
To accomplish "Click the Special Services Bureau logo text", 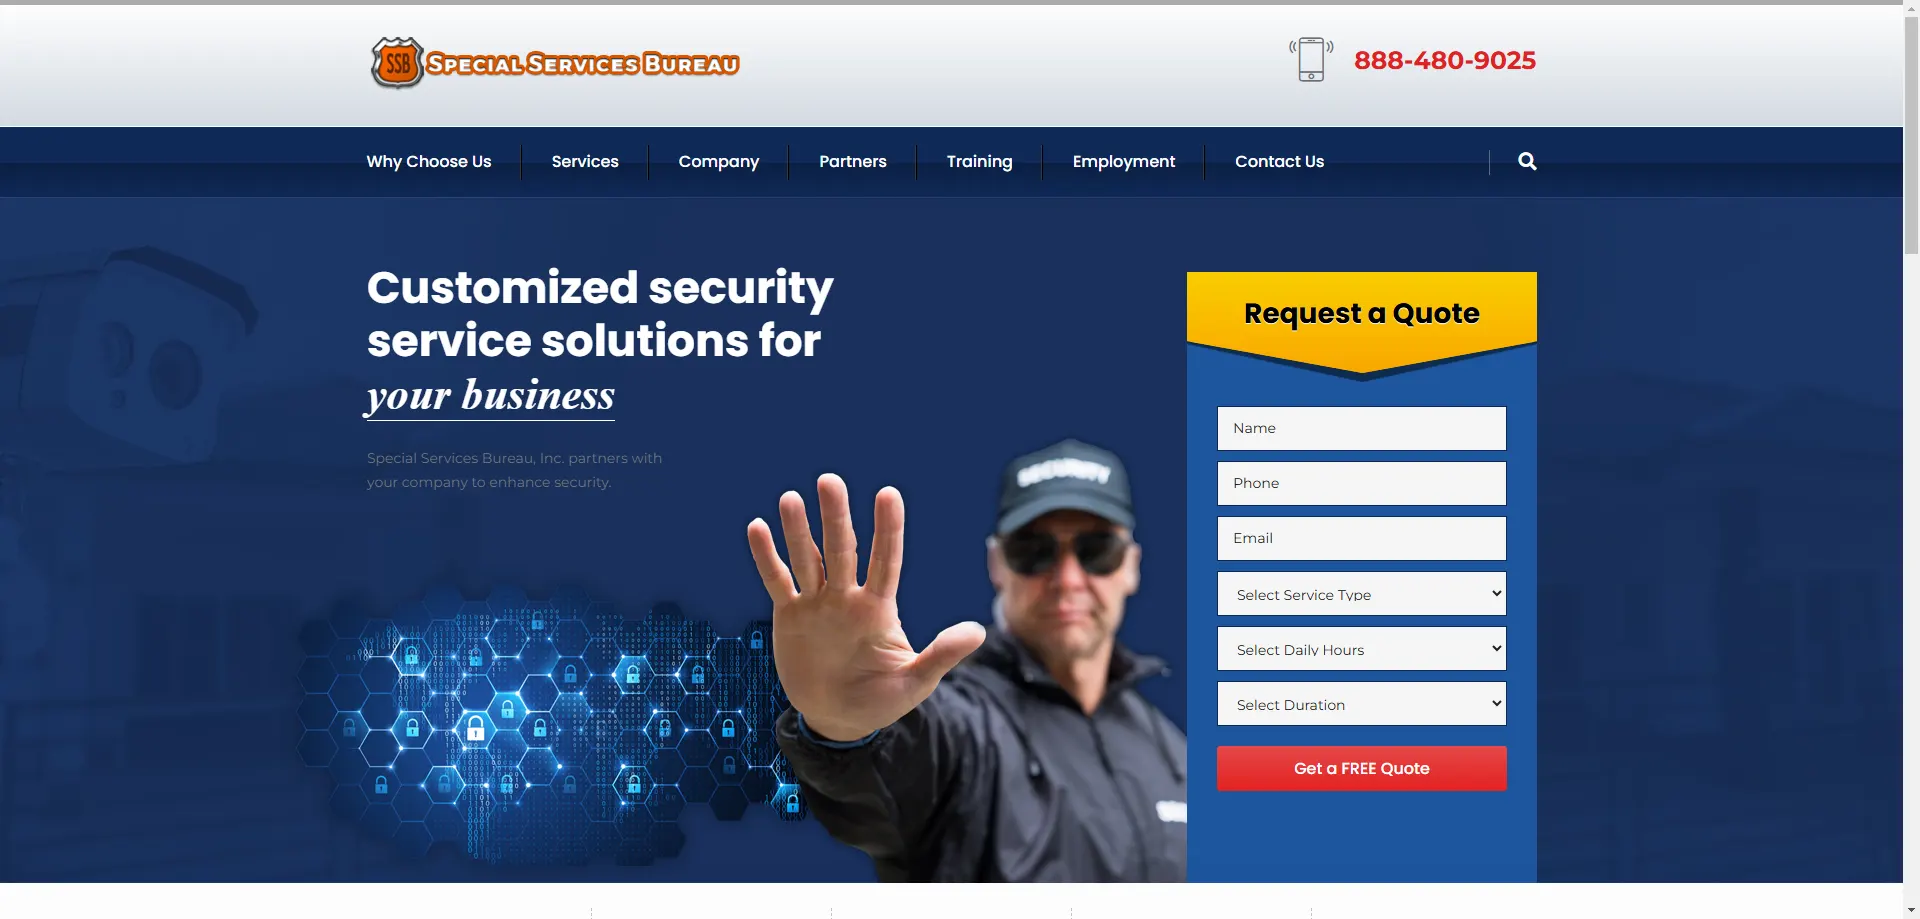I will click(x=583, y=64).
